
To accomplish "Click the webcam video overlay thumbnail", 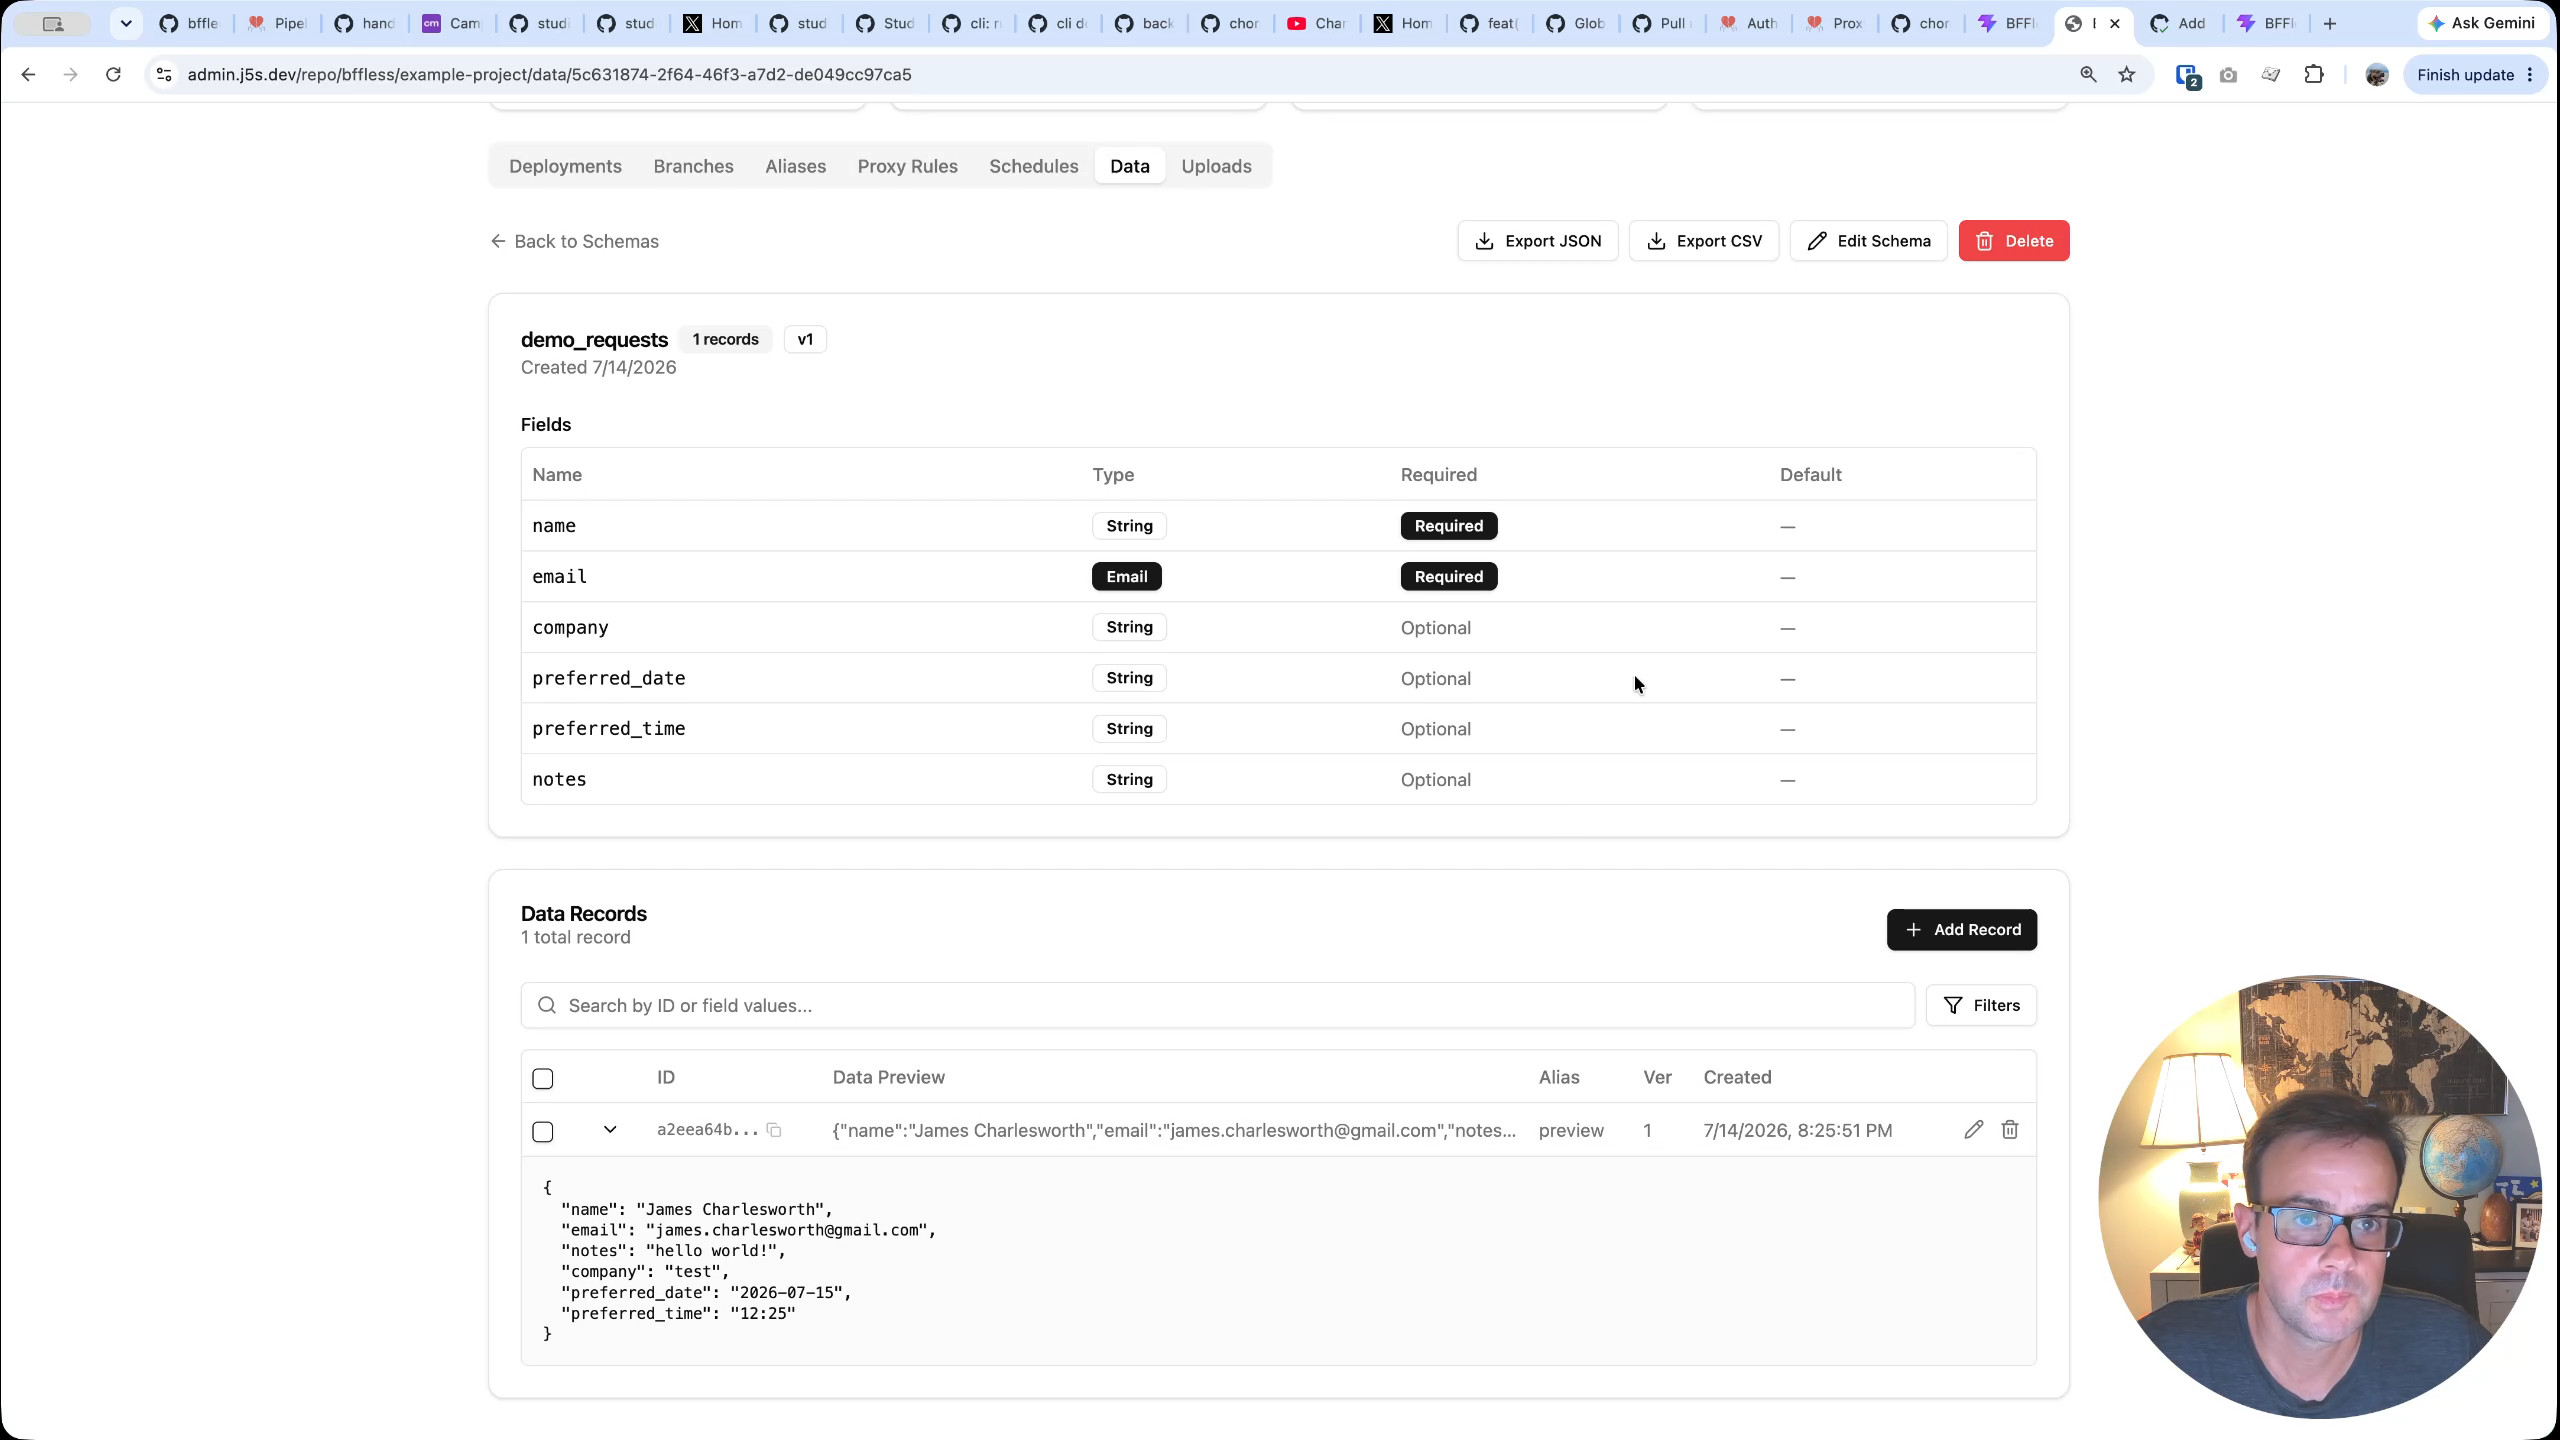I will point(2320,1197).
